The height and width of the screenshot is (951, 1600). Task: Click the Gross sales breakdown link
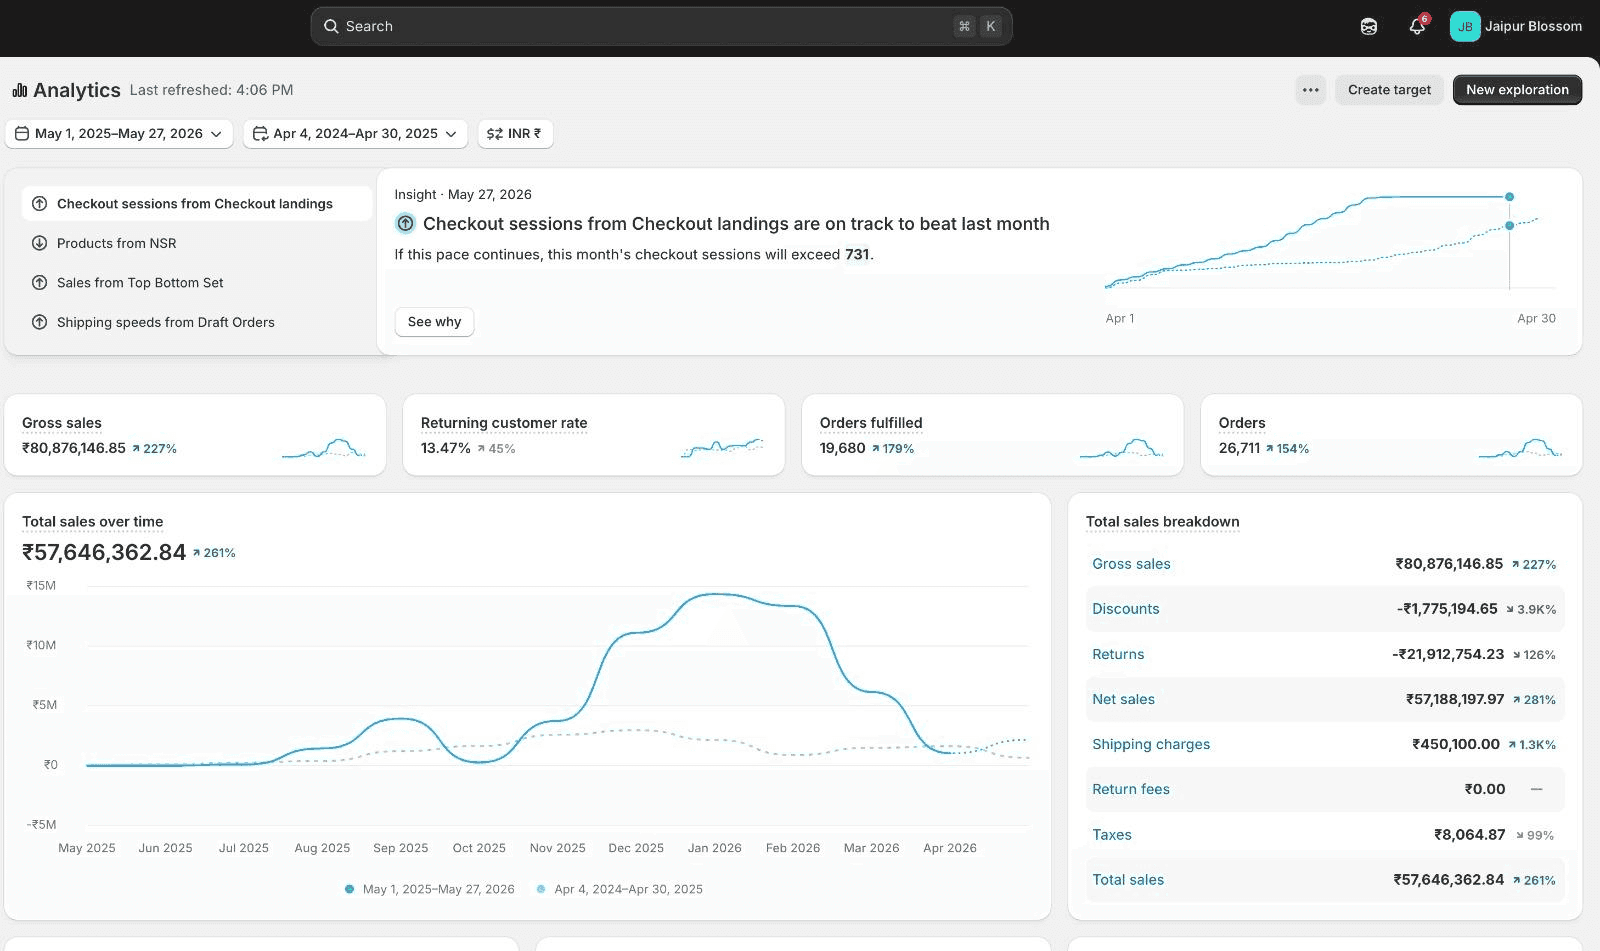(x=1131, y=564)
